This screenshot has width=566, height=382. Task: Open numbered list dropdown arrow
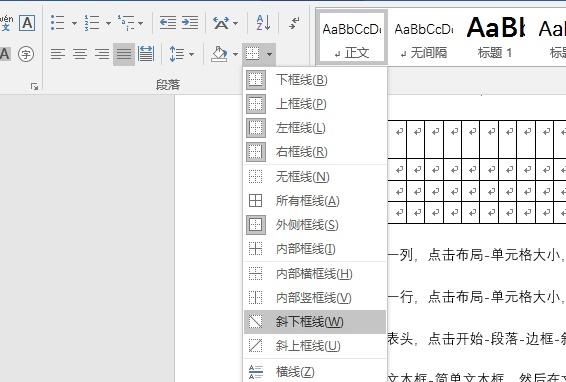click(x=108, y=23)
